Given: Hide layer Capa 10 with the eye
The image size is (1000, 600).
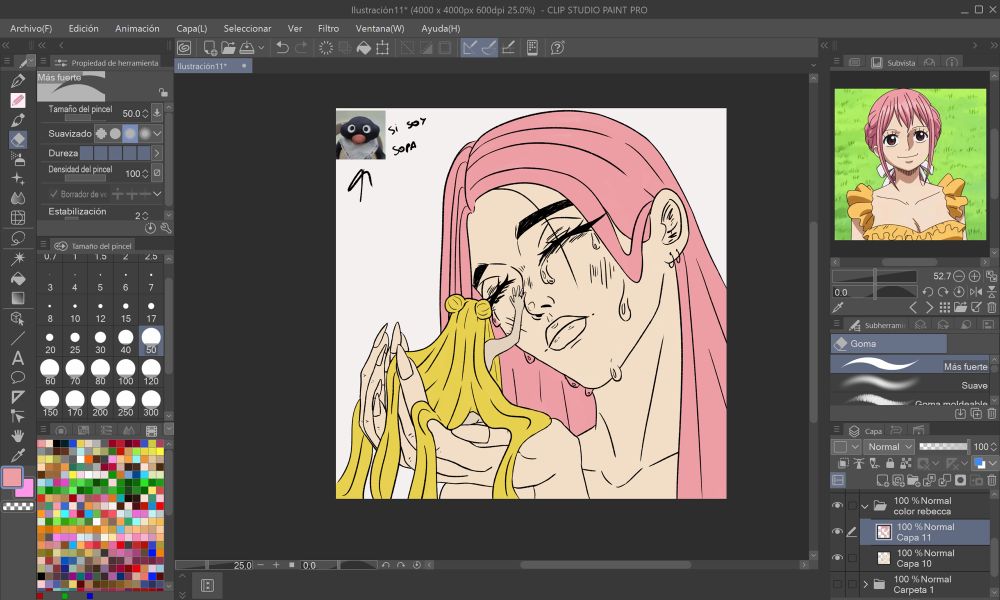Looking at the screenshot, I should 837,558.
